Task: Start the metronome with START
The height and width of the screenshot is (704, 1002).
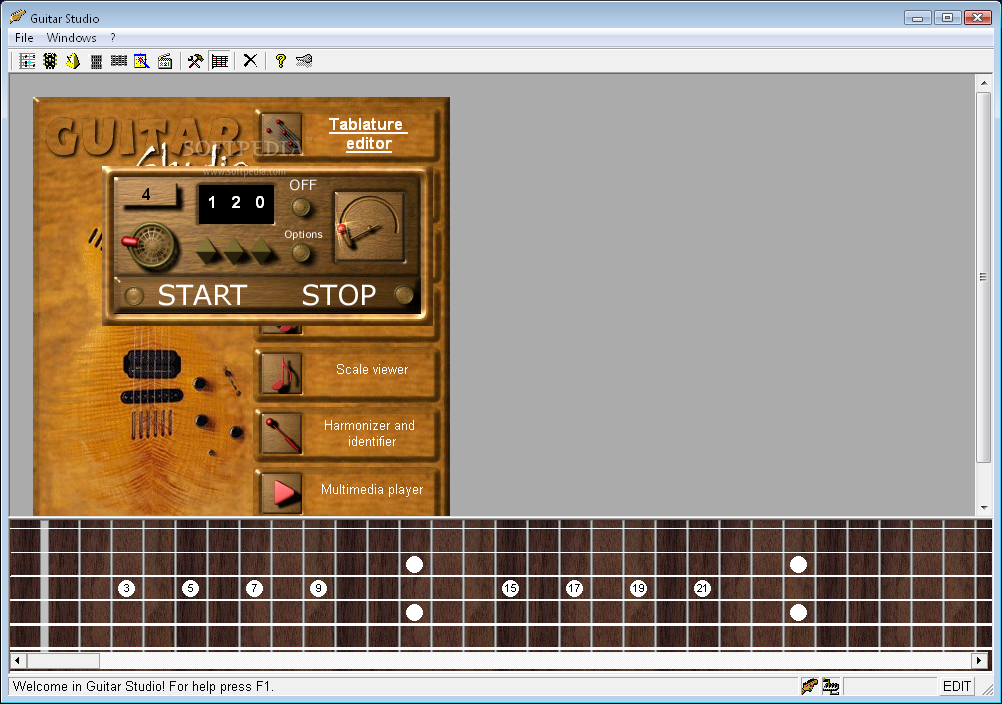Action: 203,295
